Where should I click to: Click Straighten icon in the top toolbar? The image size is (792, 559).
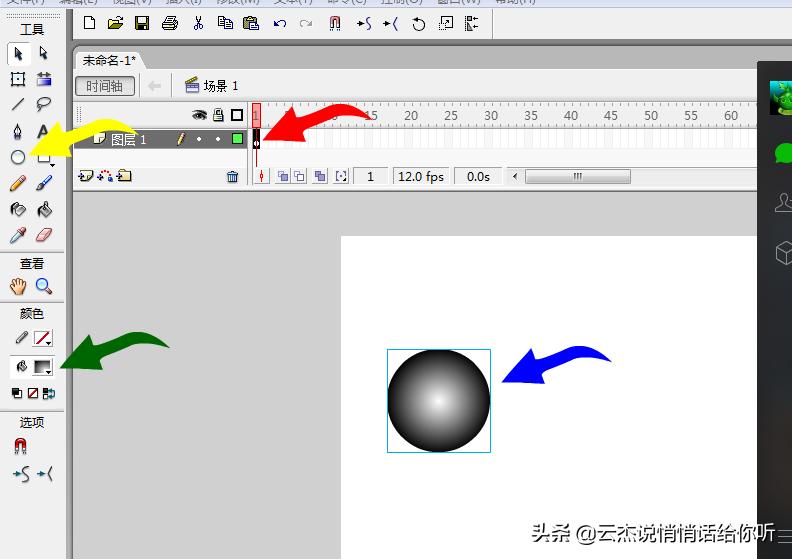pyautogui.click(x=390, y=23)
